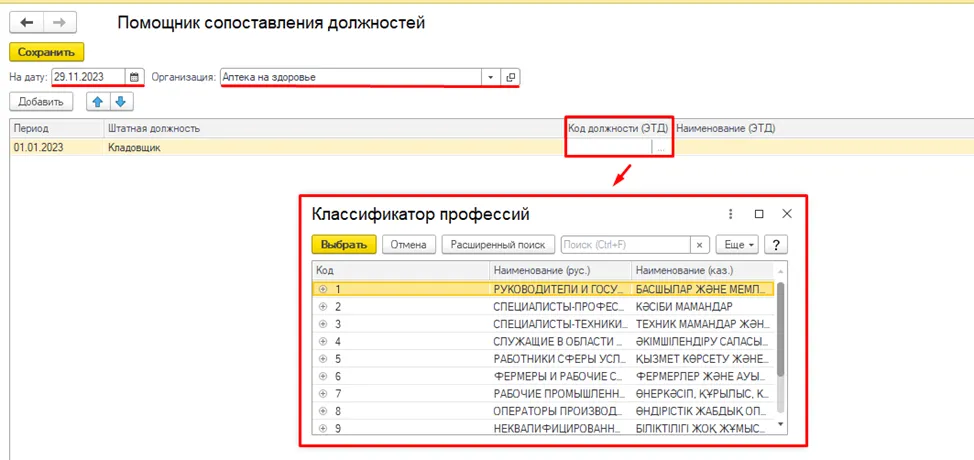Select the row РАБОТНИКИ СФЕРЫ УСЛ…
The width and height of the screenshot is (974, 460).
click(x=543, y=359)
